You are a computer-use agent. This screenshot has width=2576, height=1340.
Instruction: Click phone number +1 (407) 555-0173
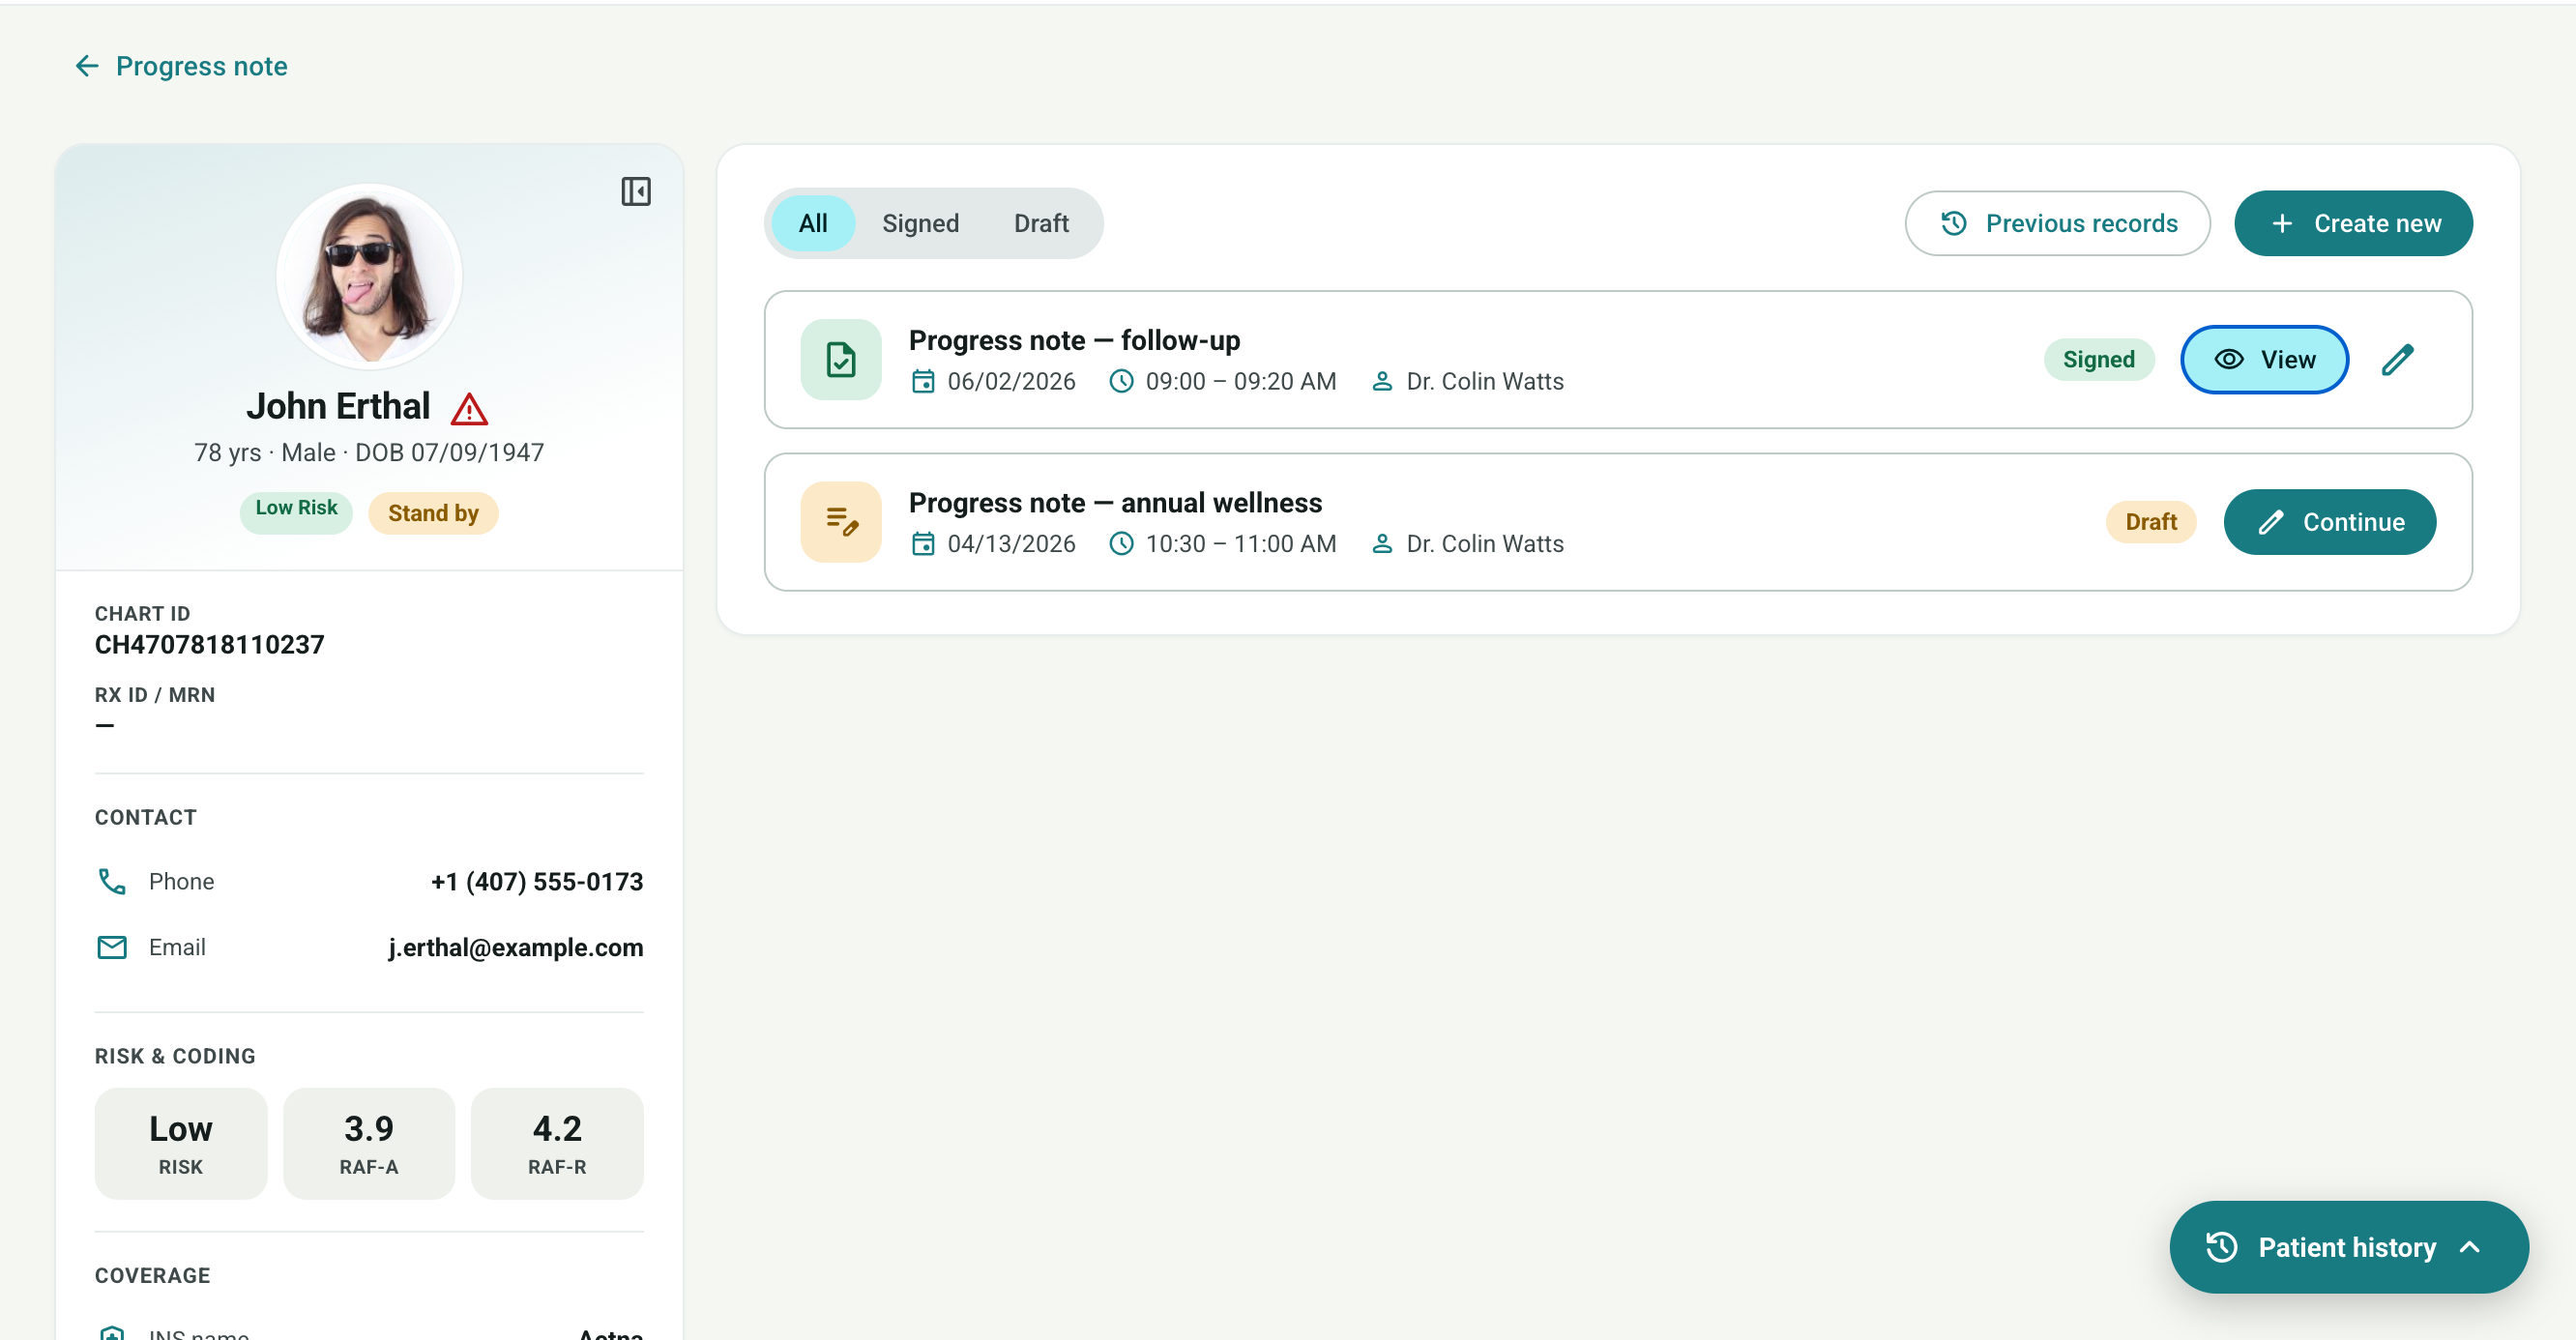536,881
